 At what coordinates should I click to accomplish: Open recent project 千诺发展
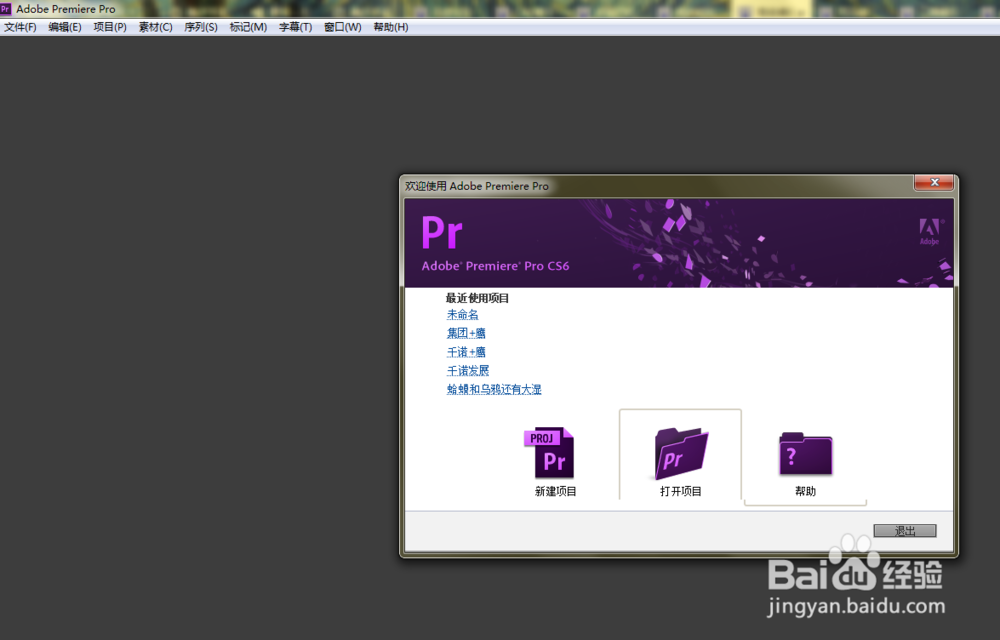468,370
